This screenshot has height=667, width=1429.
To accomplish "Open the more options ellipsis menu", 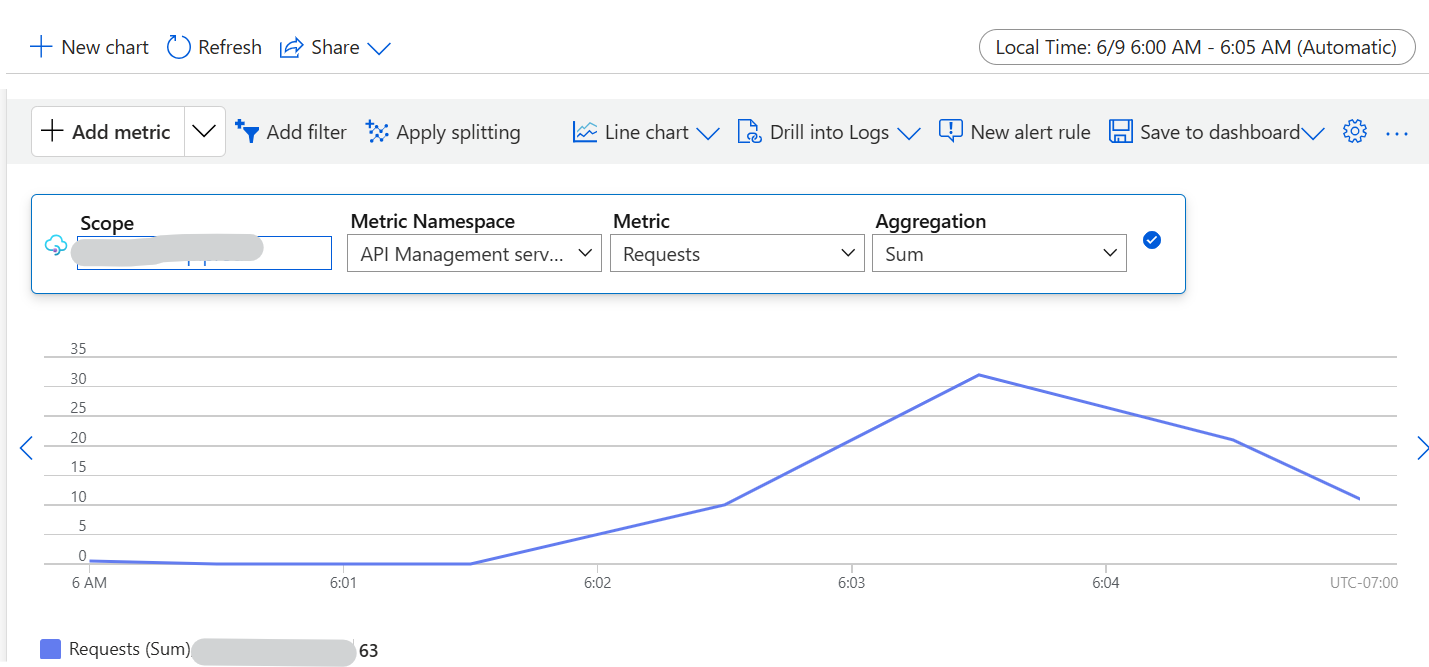I will (1397, 133).
